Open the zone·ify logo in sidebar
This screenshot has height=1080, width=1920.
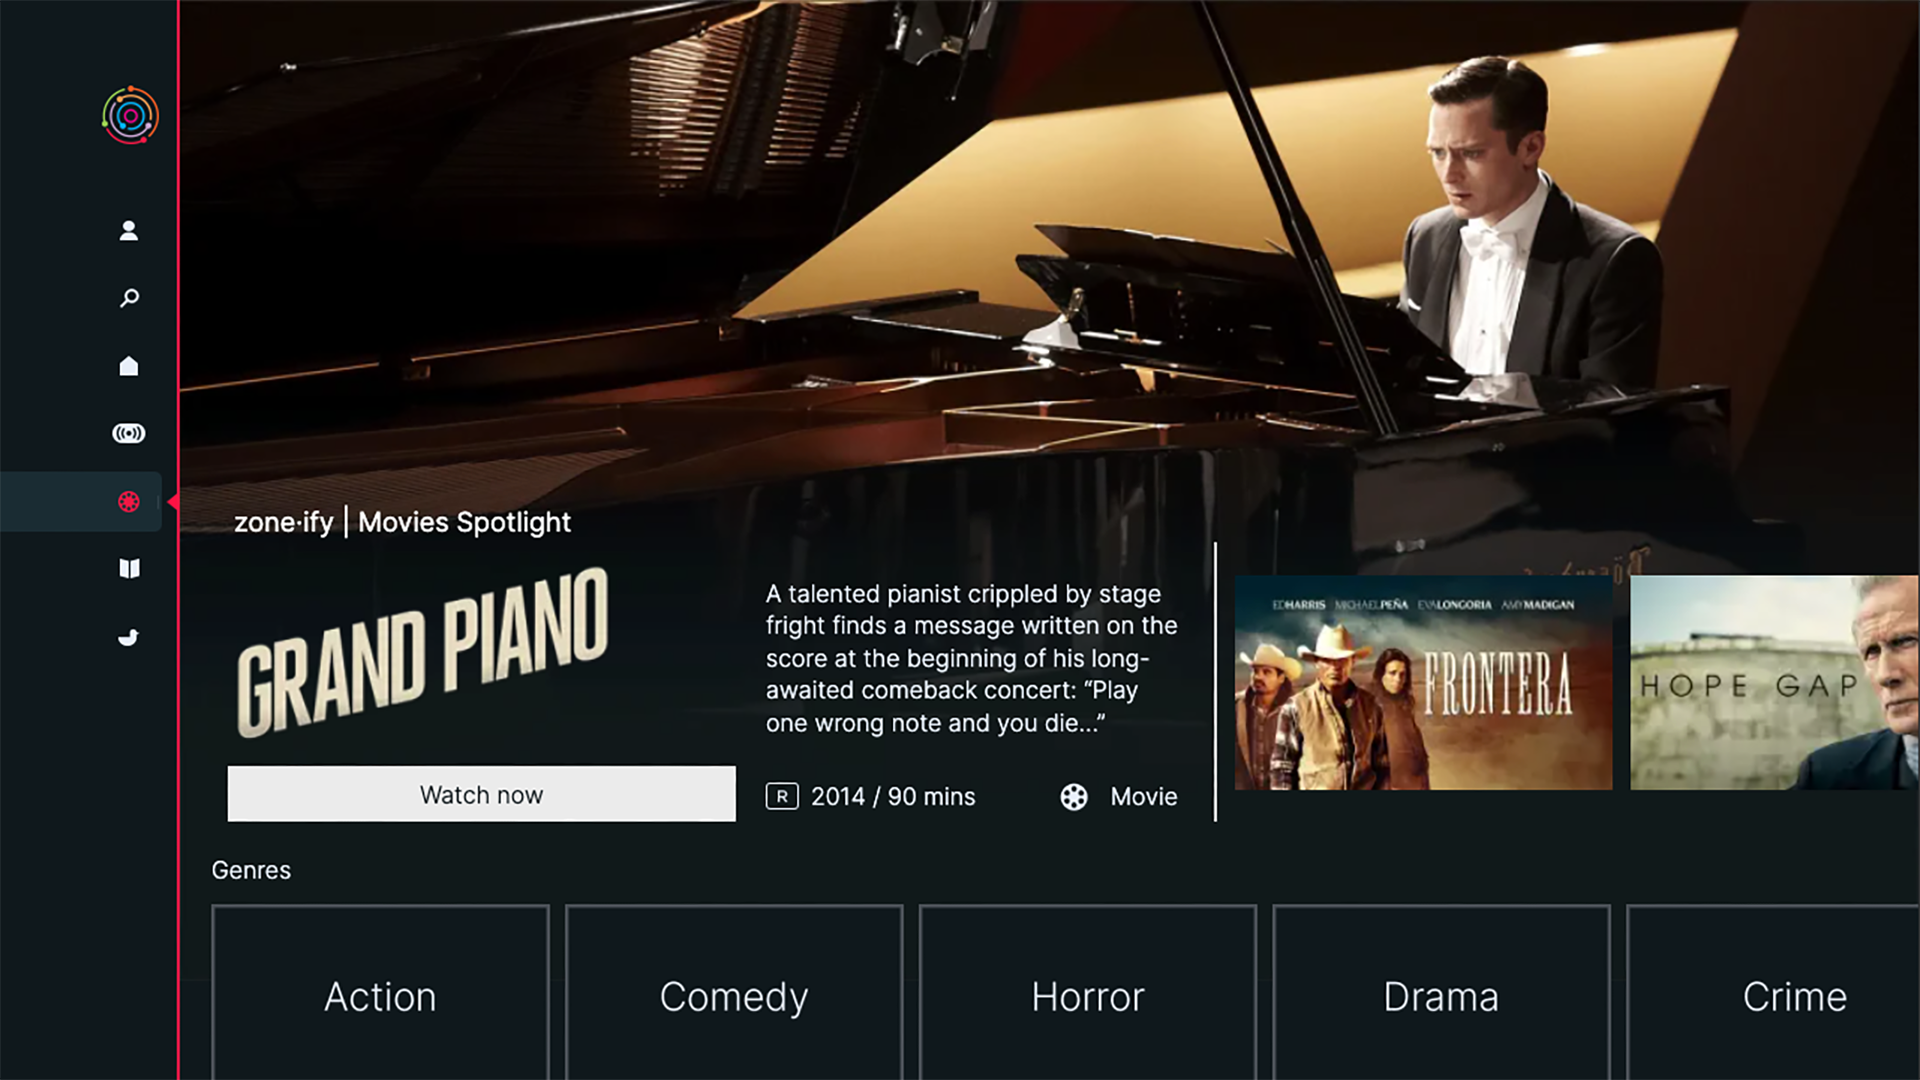[x=130, y=115]
